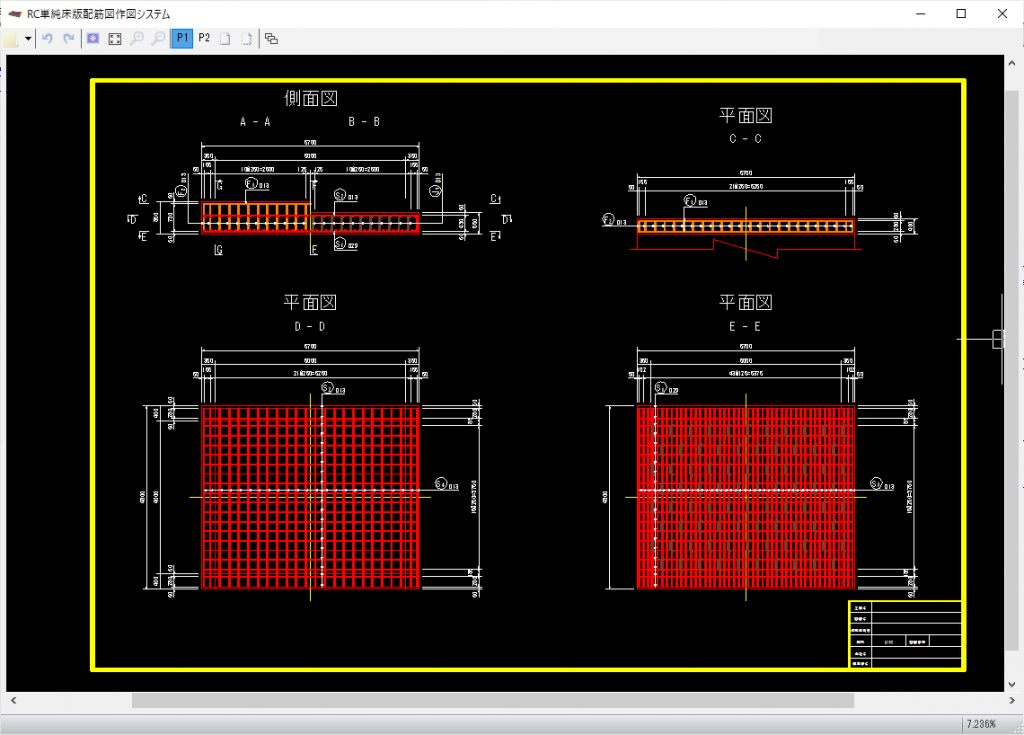This screenshot has width=1024, height=735.
Task: Click the 側面図 drawing title
Action: pyautogui.click(x=311, y=99)
